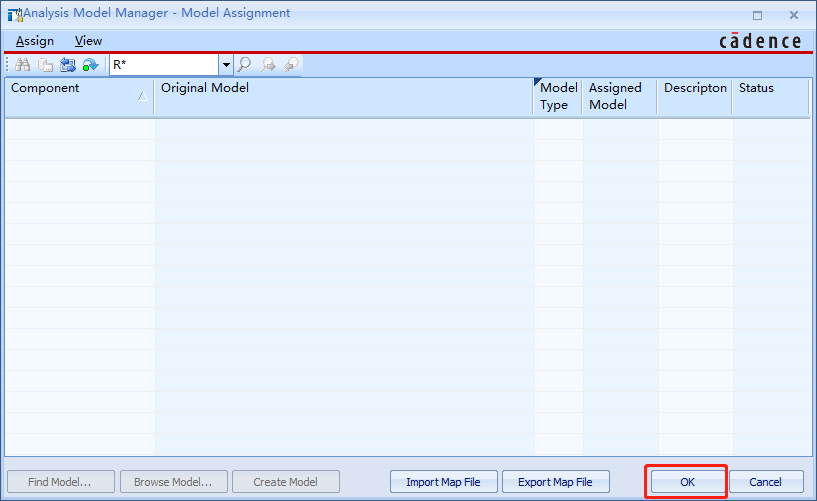817x501 pixels.
Task: Click the find next magnifier icon
Action: click(268, 65)
